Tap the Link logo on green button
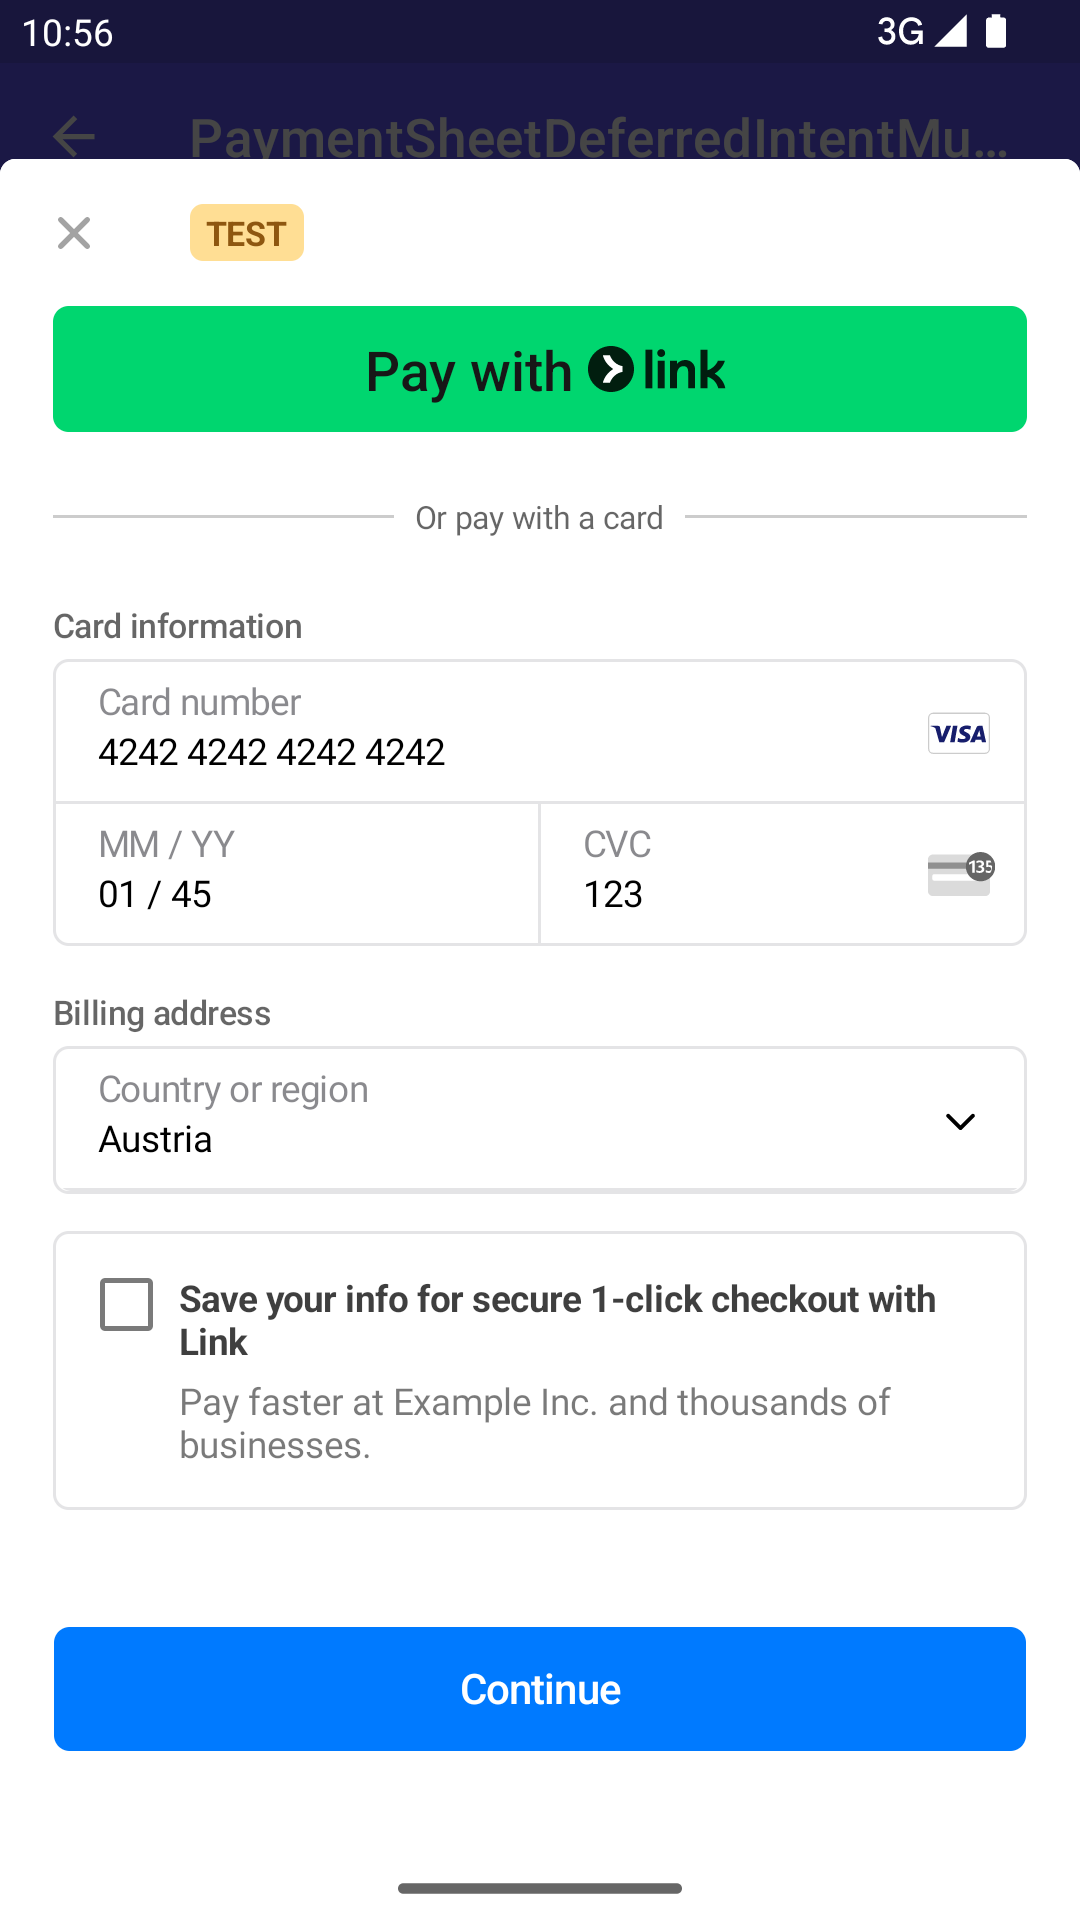The image size is (1080, 1920). (x=656, y=370)
